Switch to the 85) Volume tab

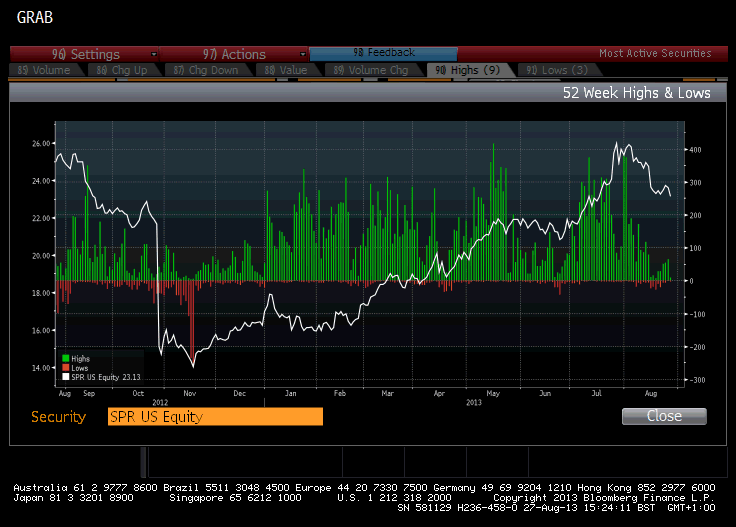[x=45, y=70]
